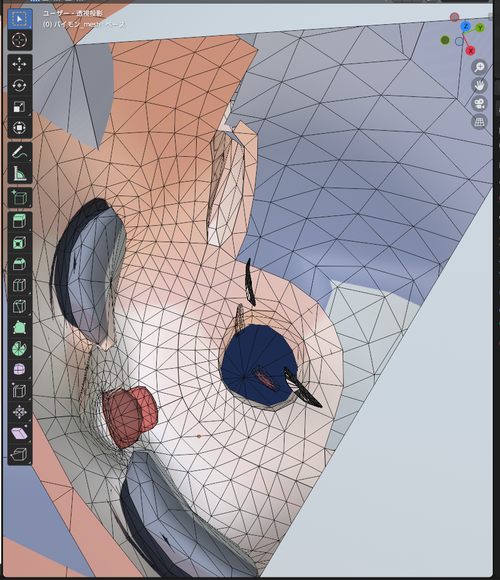Snap view to green Y axis

tap(480, 28)
